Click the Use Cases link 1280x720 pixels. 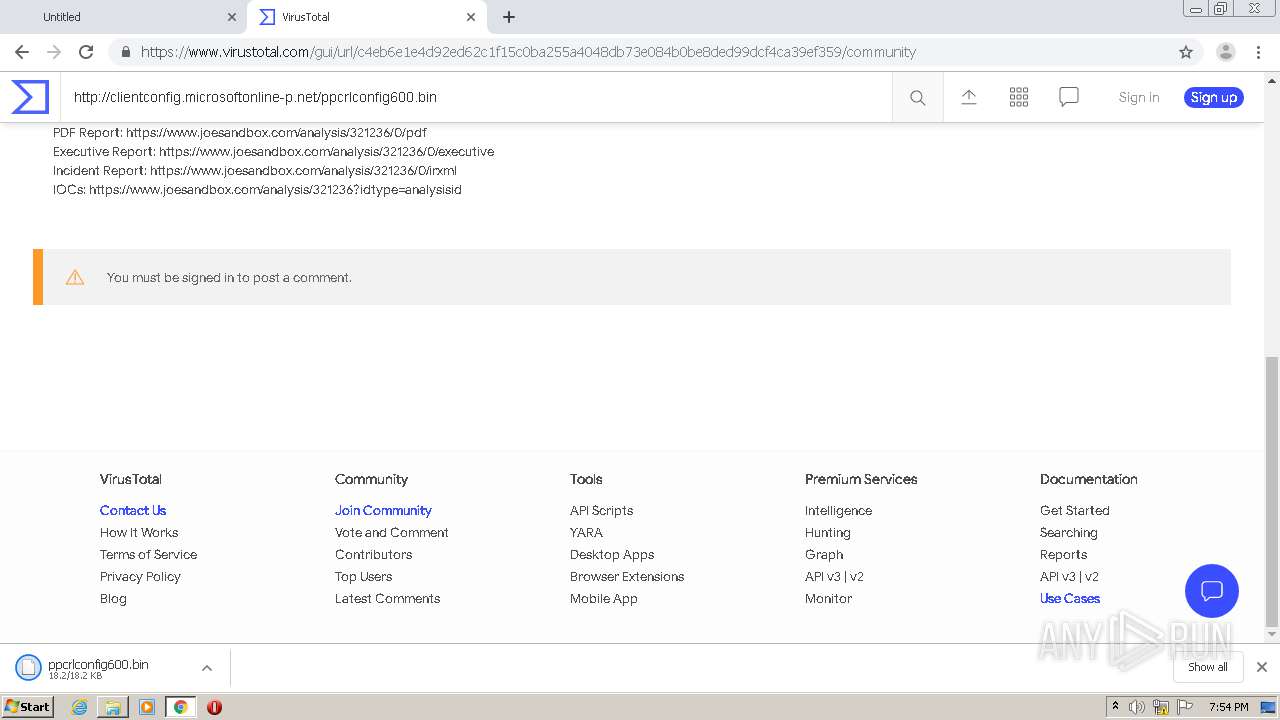click(x=1069, y=598)
